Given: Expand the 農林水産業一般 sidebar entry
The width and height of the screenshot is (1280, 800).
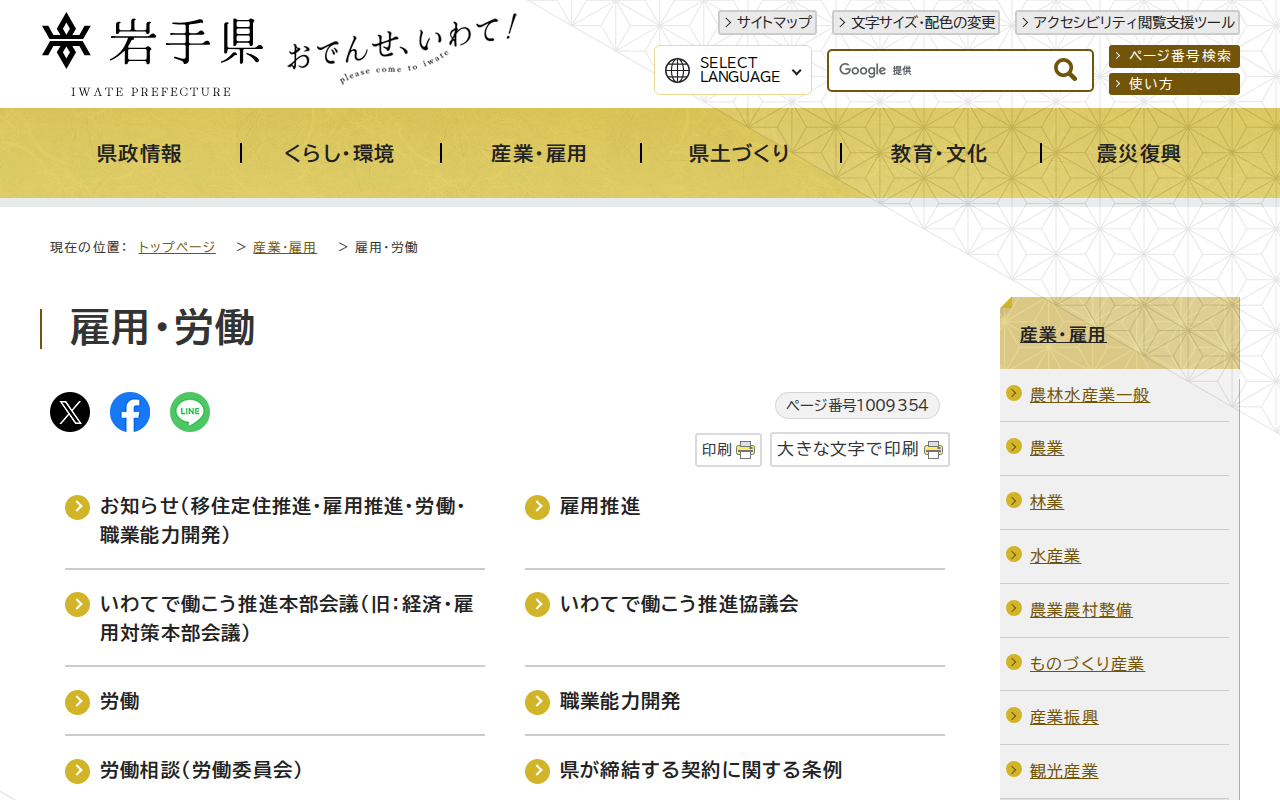Looking at the screenshot, I should [1087, 395].
